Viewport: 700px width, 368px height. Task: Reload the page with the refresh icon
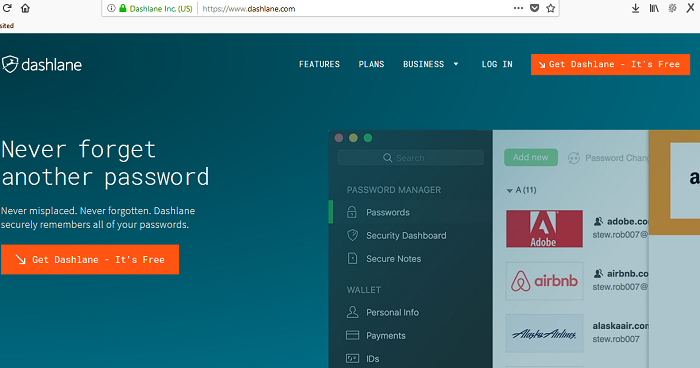coord(7,8)
